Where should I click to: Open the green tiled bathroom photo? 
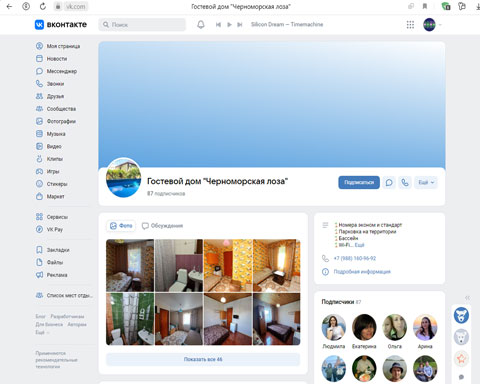click(x=130, y=319)
